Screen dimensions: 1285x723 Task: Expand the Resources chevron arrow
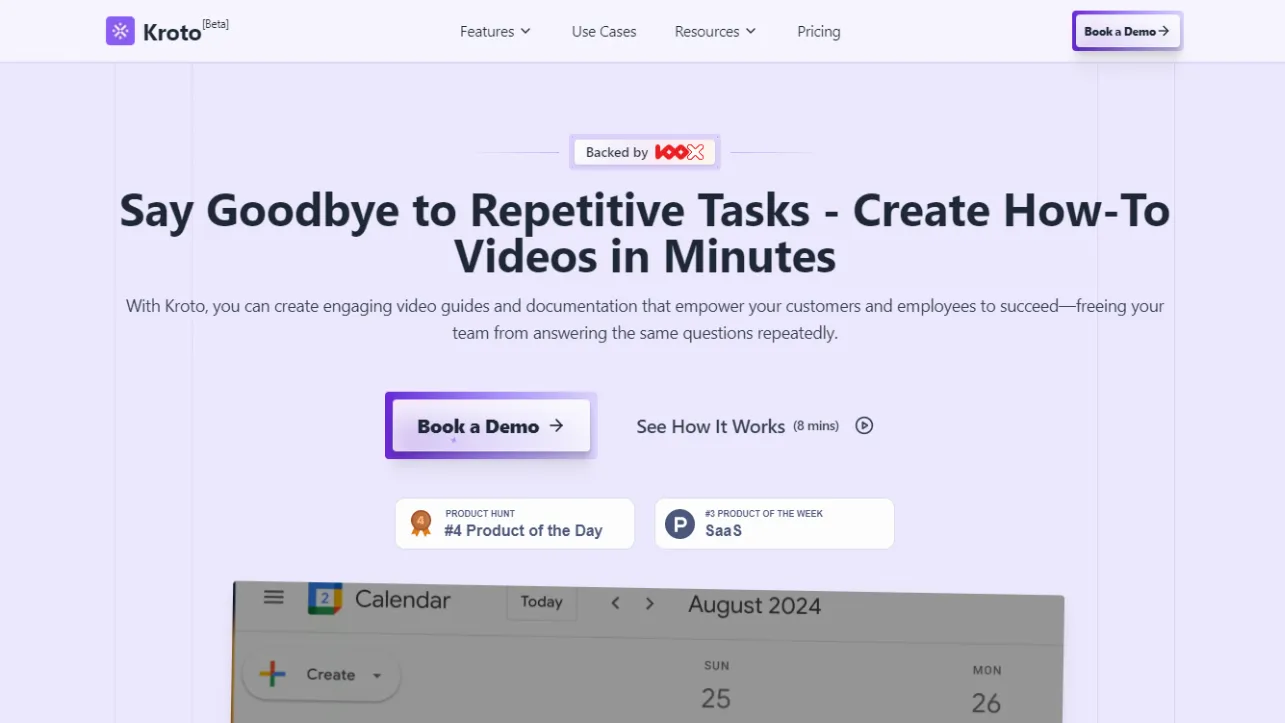click(x=751, y=32)
